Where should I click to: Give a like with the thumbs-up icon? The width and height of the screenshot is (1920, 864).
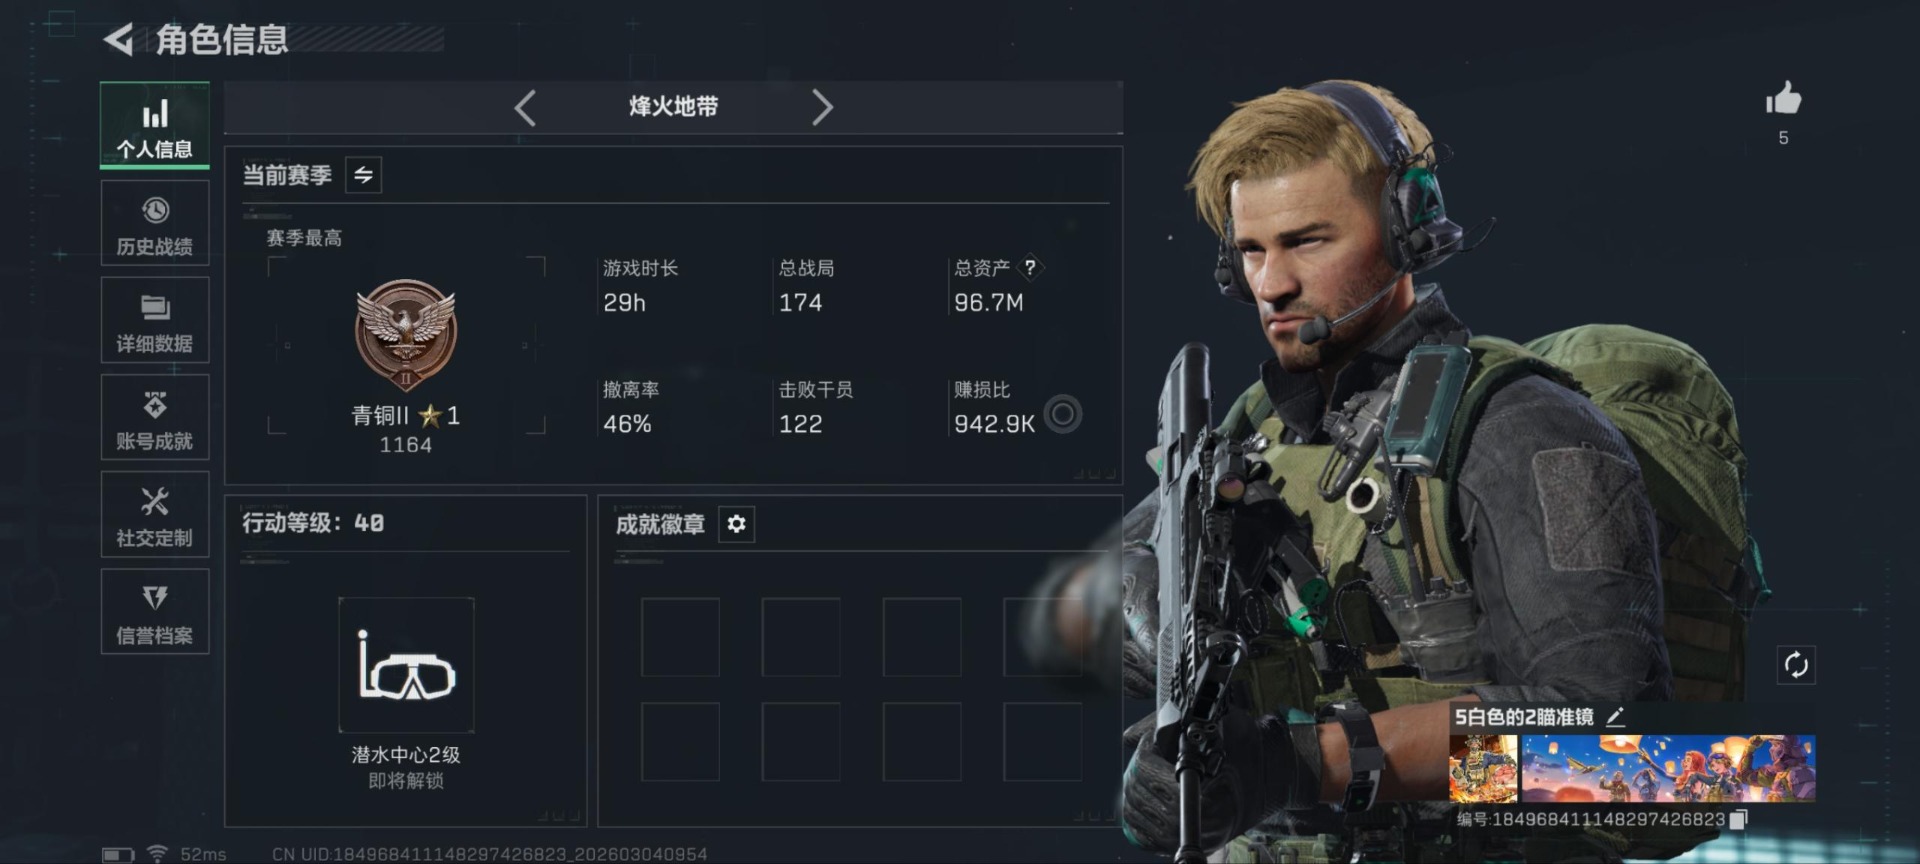1783,98
